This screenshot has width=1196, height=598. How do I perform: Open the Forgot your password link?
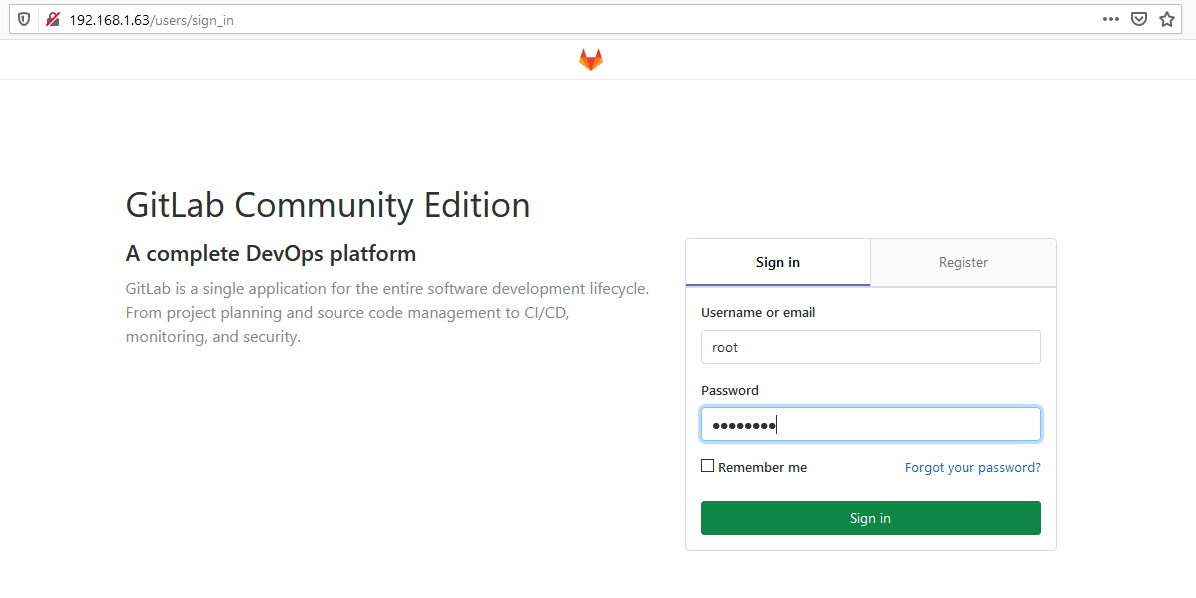[x=972, y=466]
